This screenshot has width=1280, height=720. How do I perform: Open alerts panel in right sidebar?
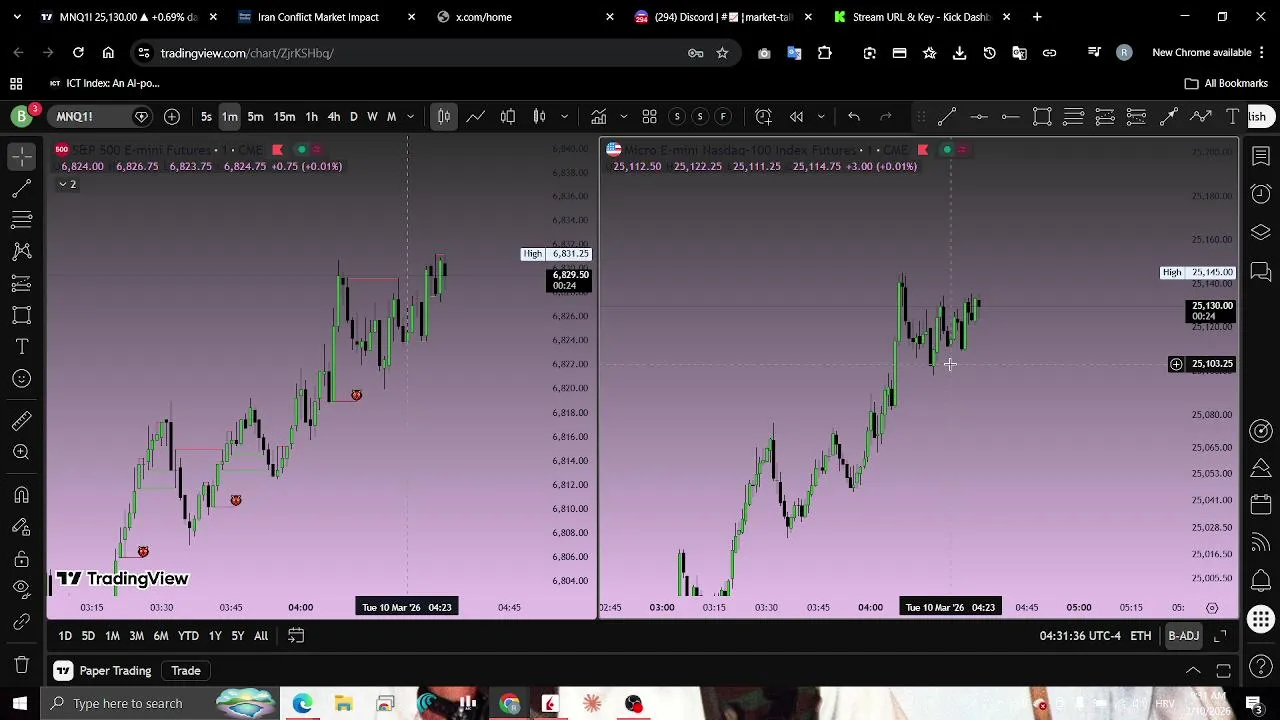pos(1261,194)
